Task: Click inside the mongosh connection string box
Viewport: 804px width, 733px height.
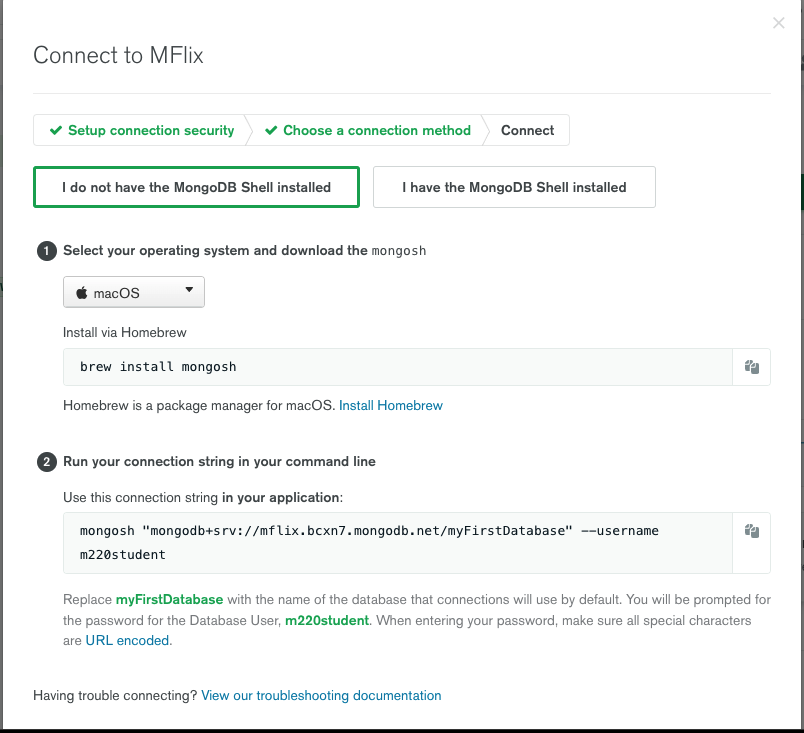Action: click(x=400, y=543)
